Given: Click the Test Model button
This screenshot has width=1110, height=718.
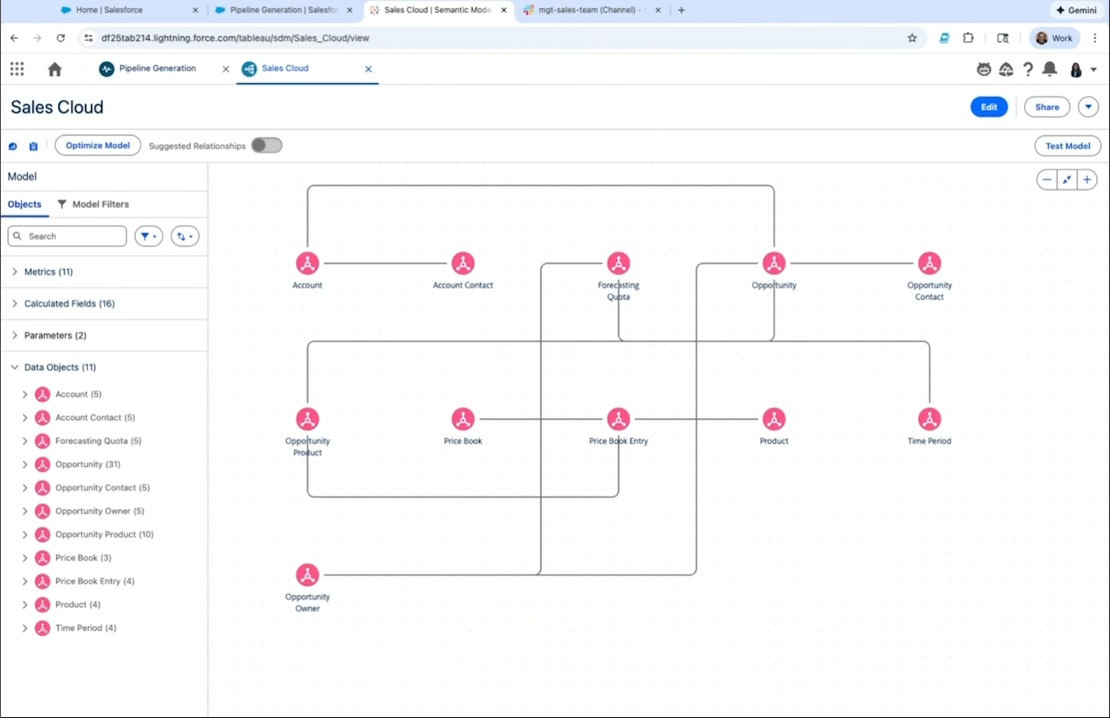Looking at the screenshot, I should (1068, 146).
